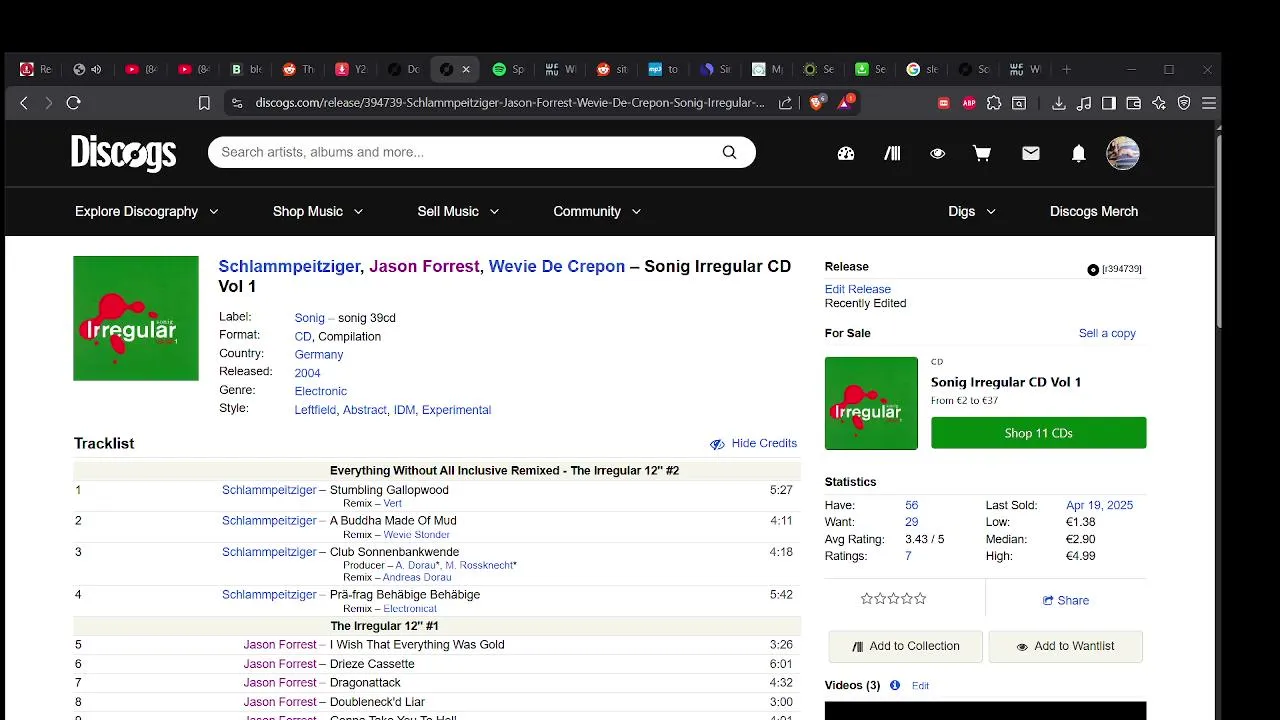Open the browser downloads icon
The height and width of the screenshot is (720, 1280).
[x=1059, y=102]
